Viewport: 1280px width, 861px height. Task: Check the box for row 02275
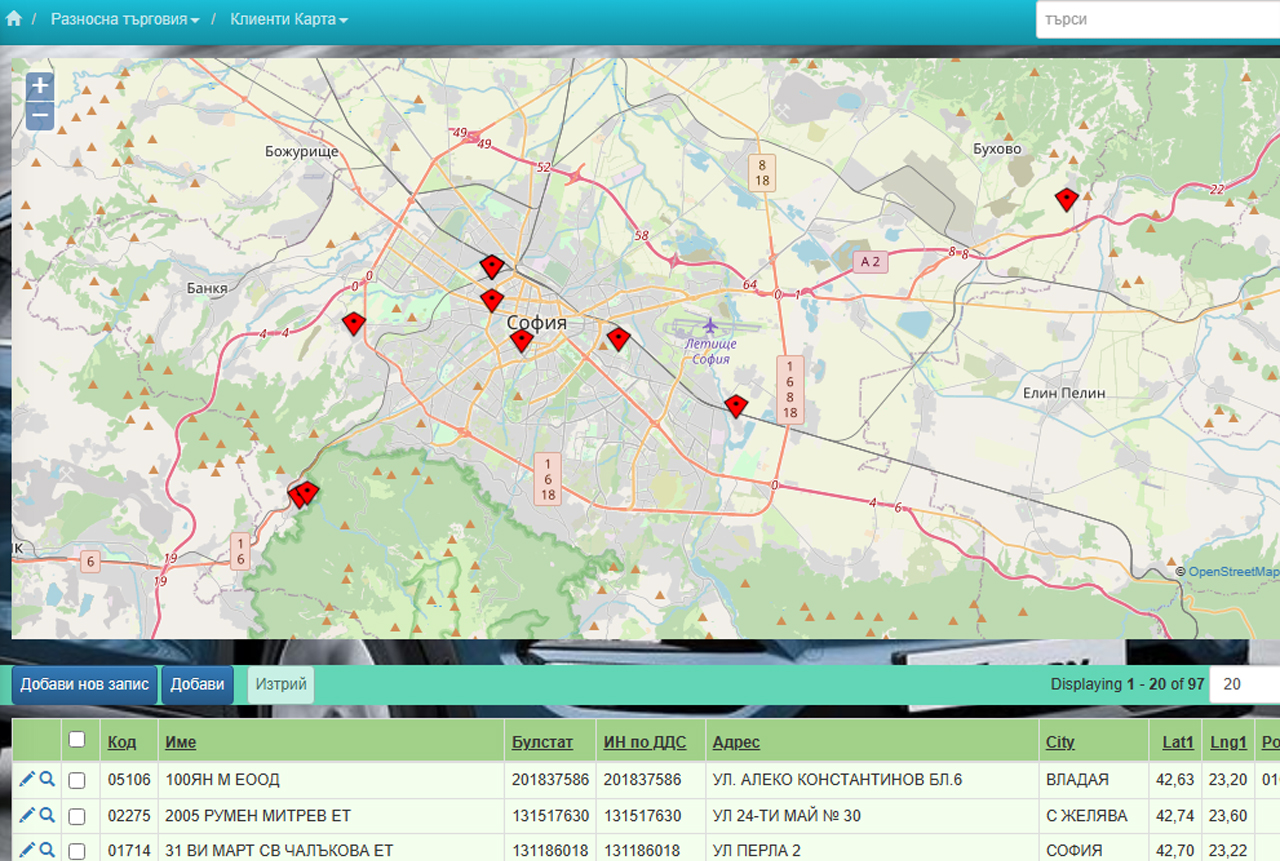tap(77, 816)
